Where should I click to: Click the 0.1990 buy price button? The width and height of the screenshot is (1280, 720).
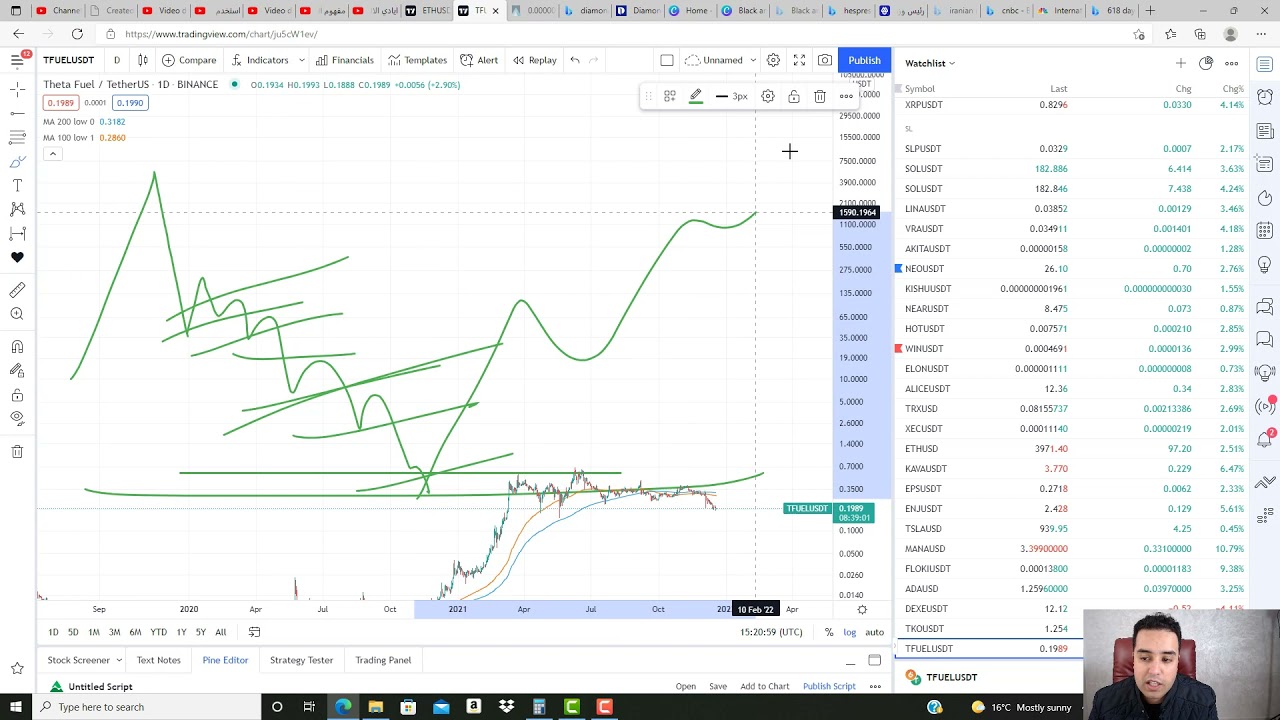click(129, 103)
